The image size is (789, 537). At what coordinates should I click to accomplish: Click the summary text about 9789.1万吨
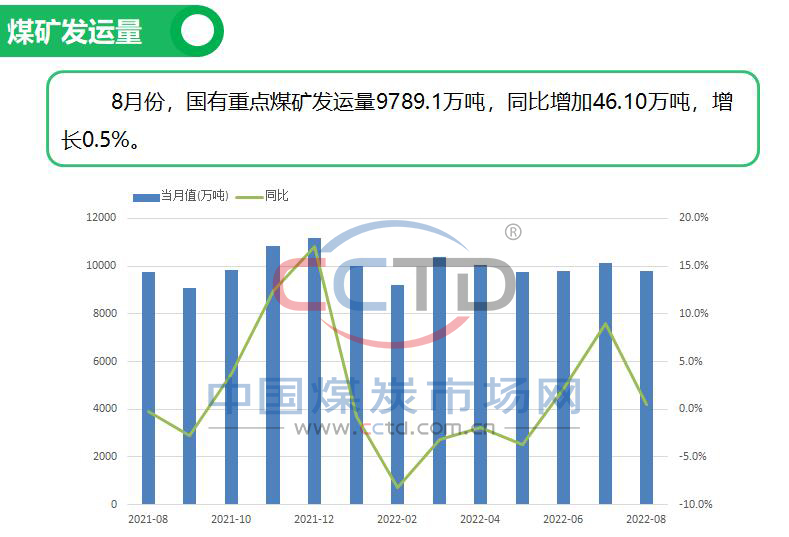(x=397, y=120)
